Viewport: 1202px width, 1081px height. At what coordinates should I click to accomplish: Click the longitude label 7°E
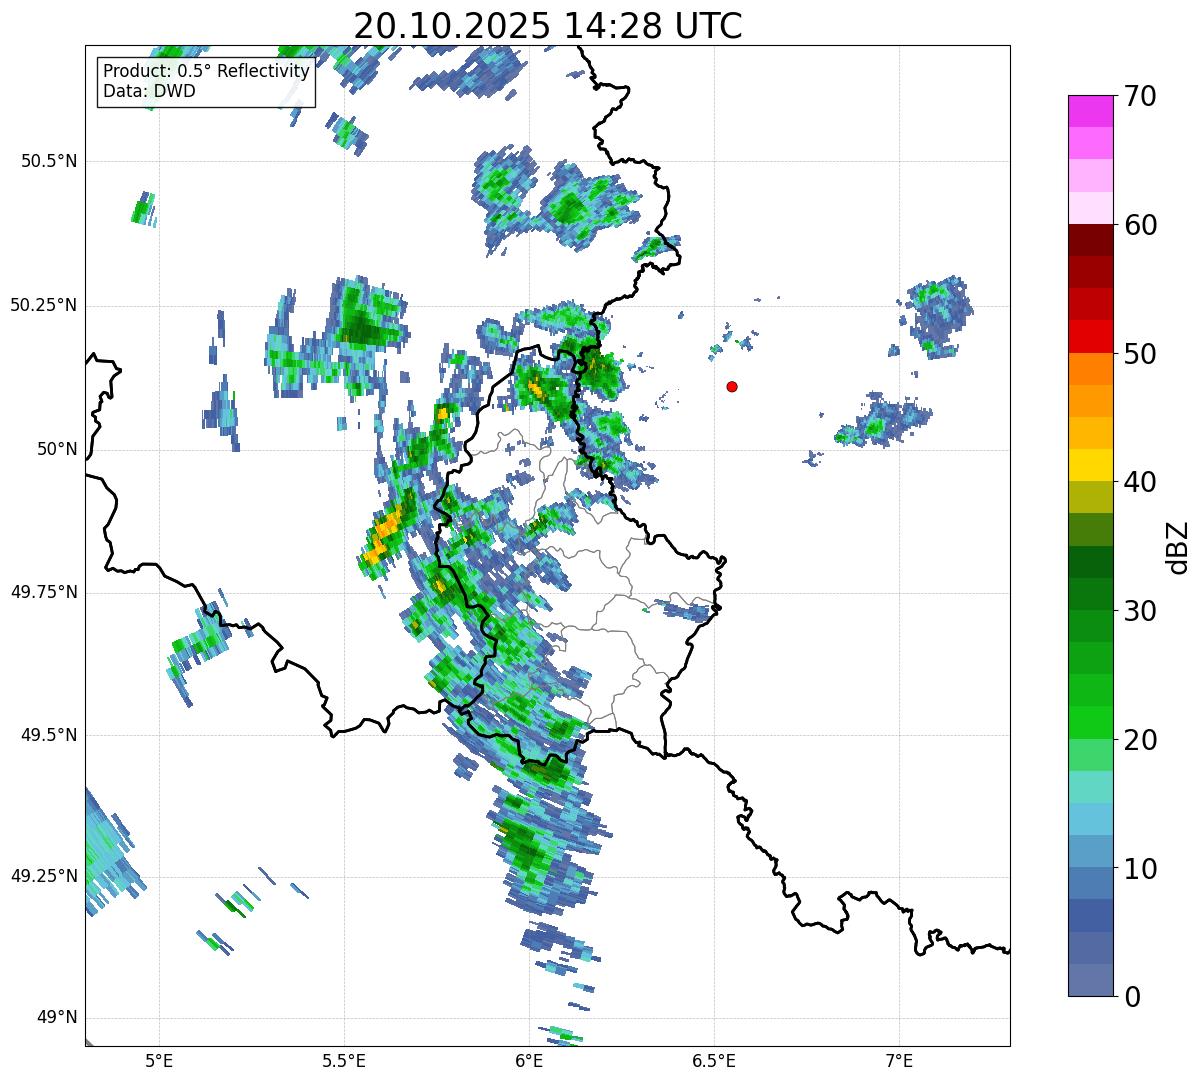click(x=899, y=1060)
